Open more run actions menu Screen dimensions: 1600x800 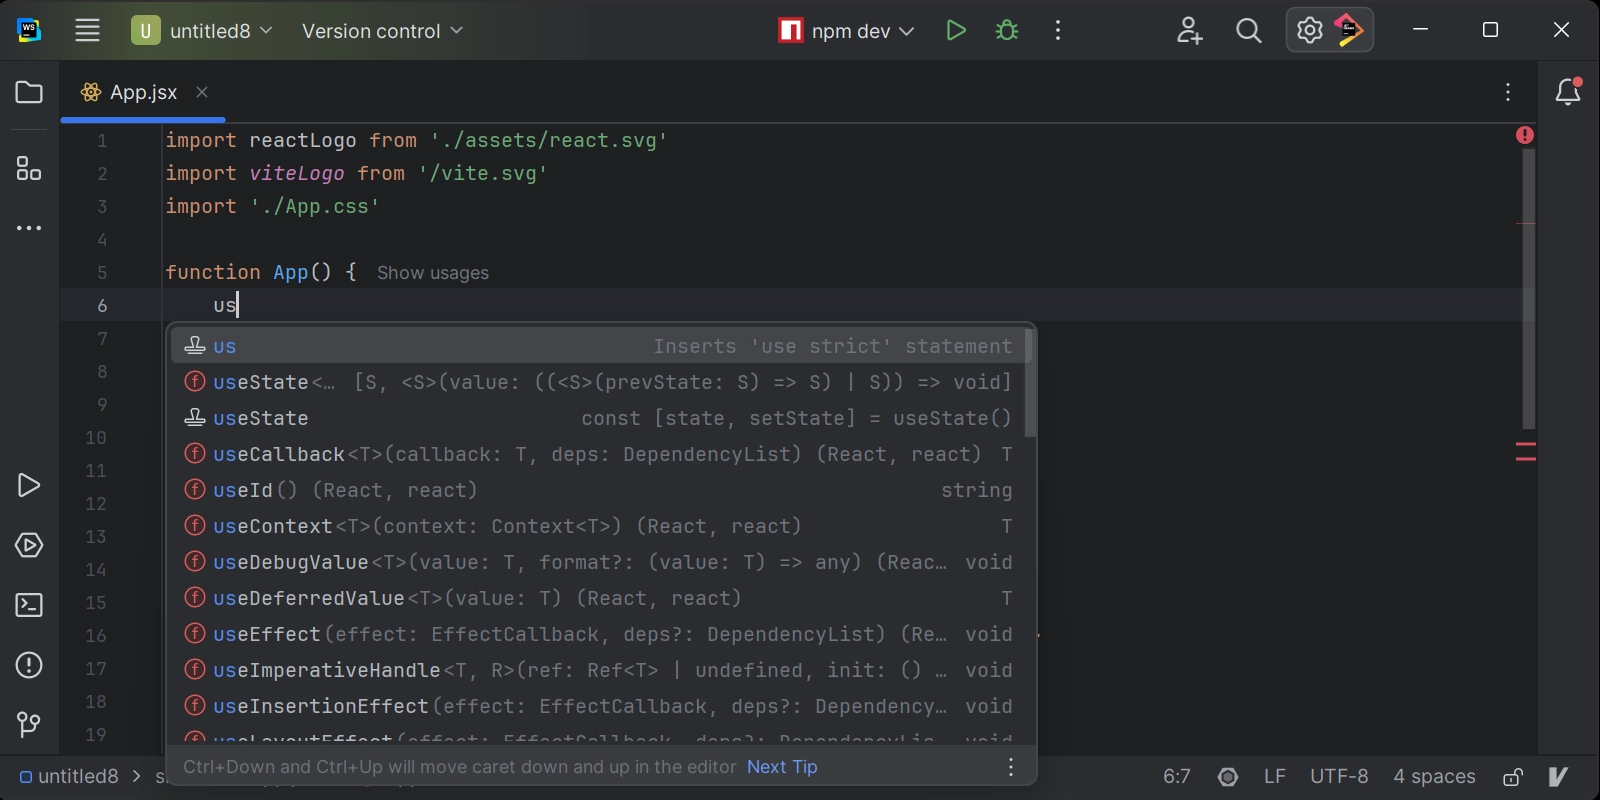[1058, 31]
